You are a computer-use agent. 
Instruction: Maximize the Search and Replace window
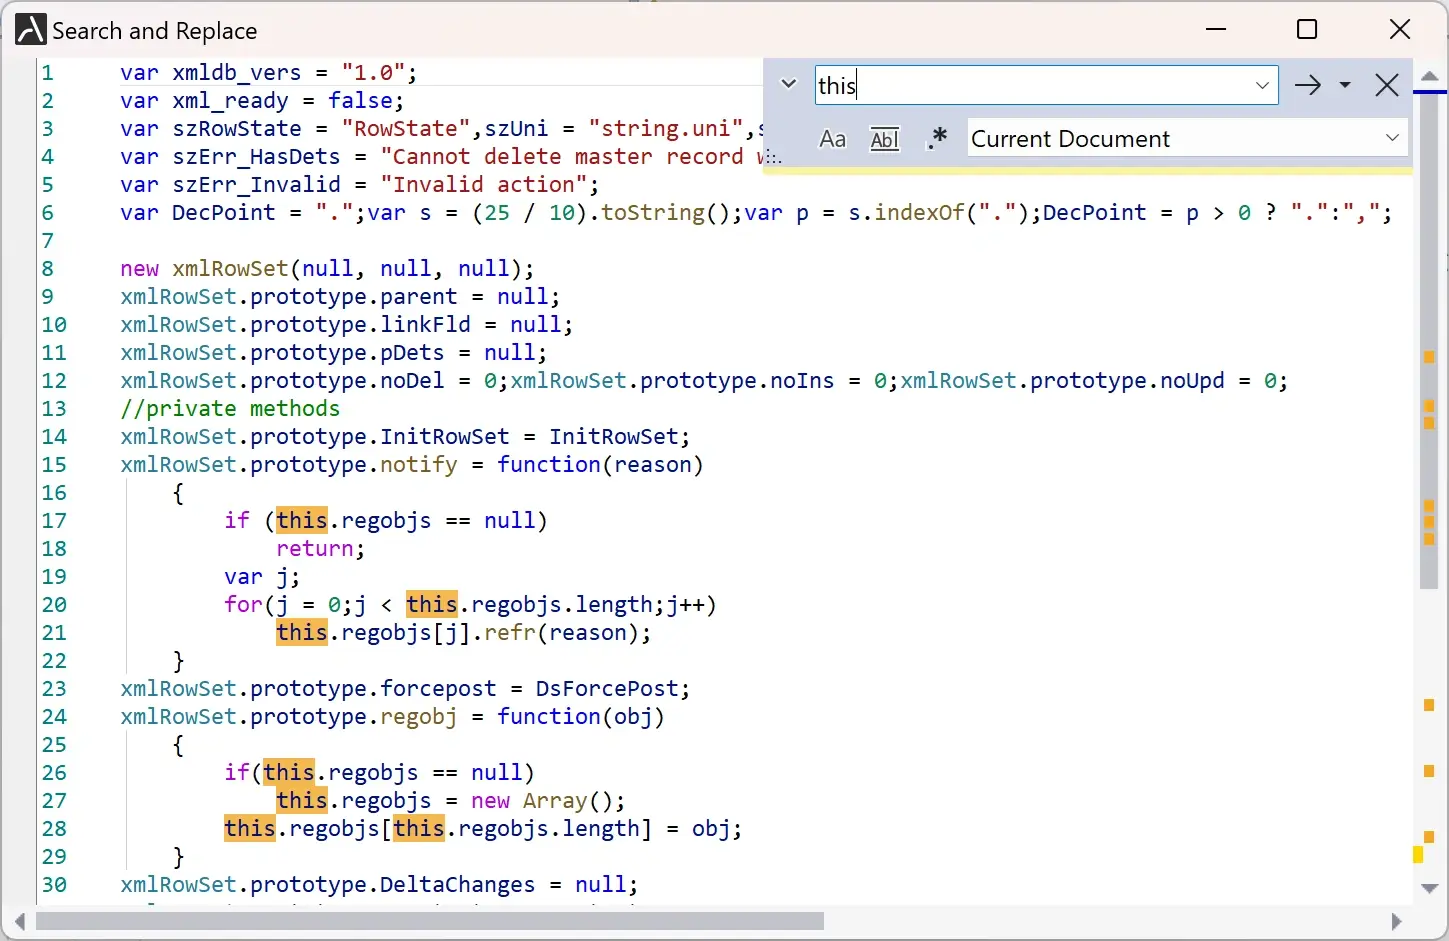pyautogui.click(x=1306, y=30)
